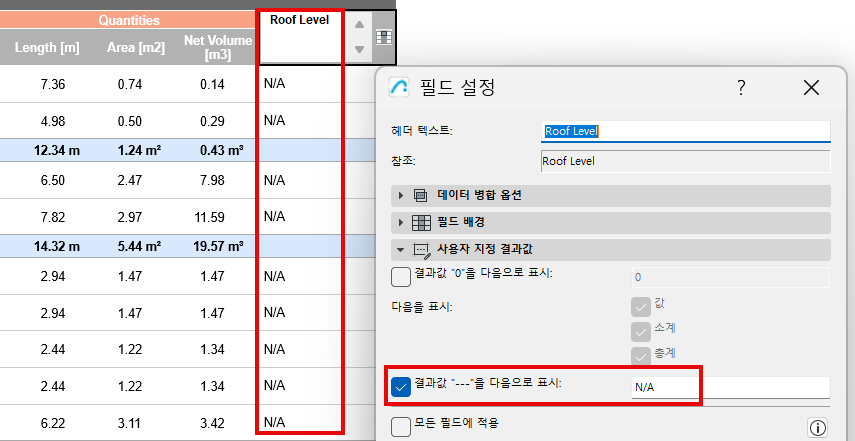855x441 pixels.
Task: Select length cell 6.50
Action: click(53, 180)
